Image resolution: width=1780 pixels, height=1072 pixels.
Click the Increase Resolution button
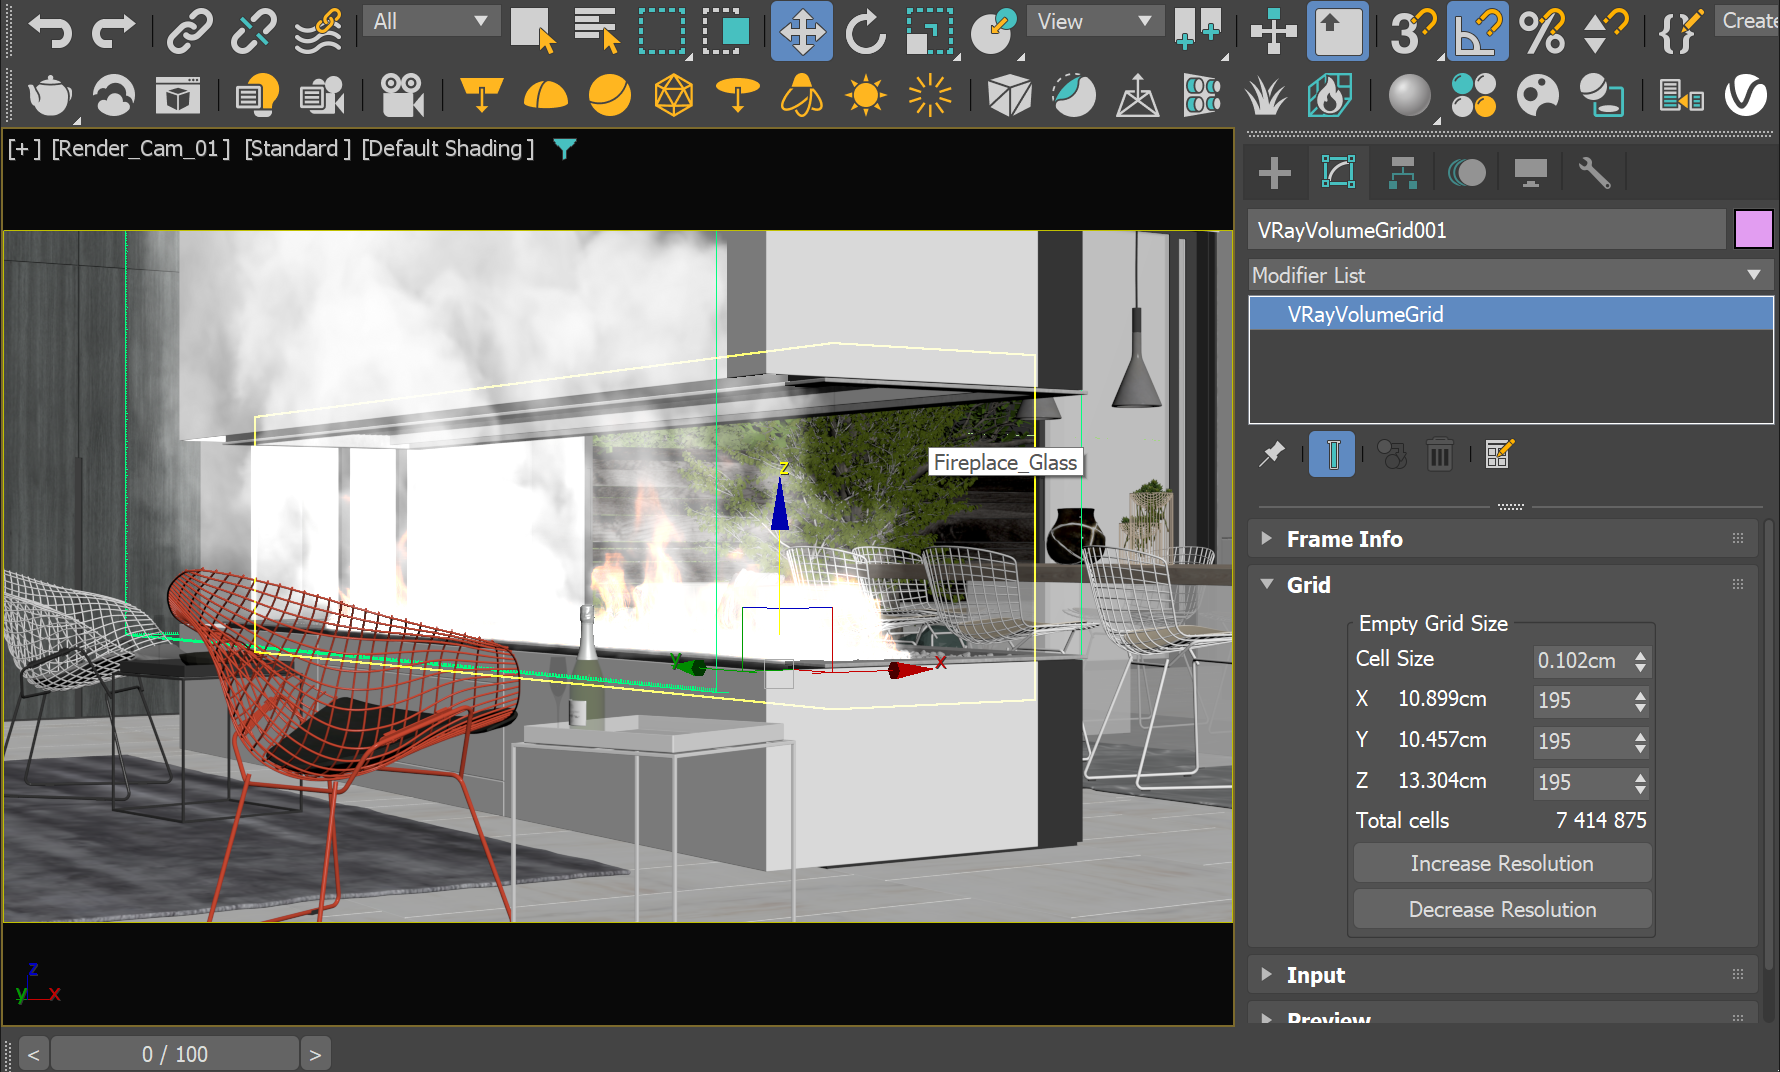tap(1501, 863)
